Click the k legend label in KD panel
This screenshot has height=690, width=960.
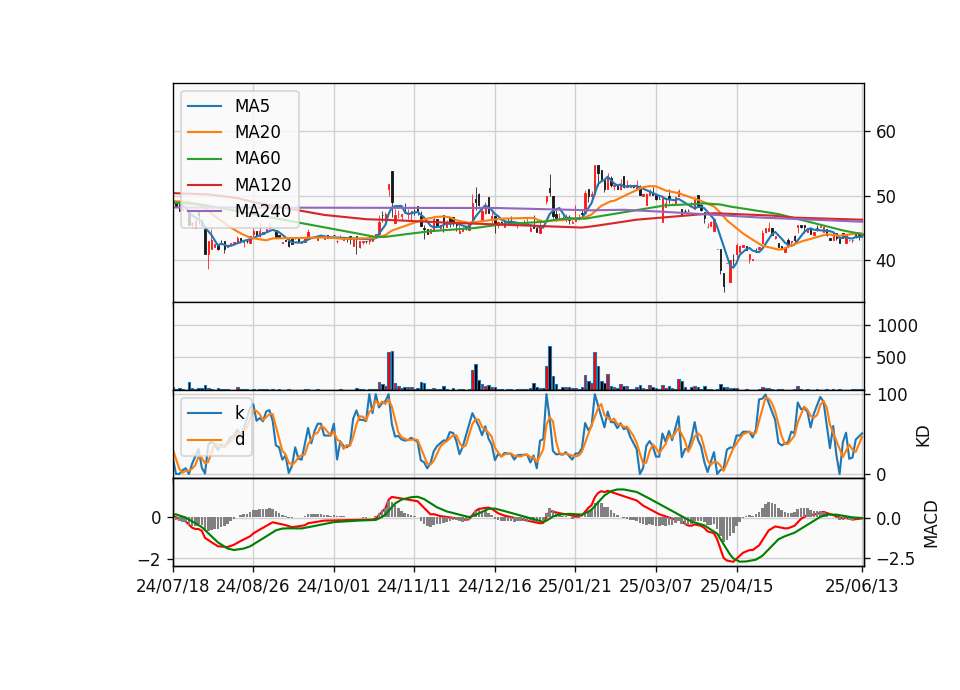239,413
